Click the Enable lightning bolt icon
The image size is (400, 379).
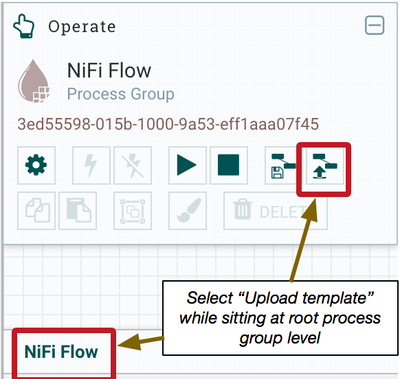coord(91,165)
